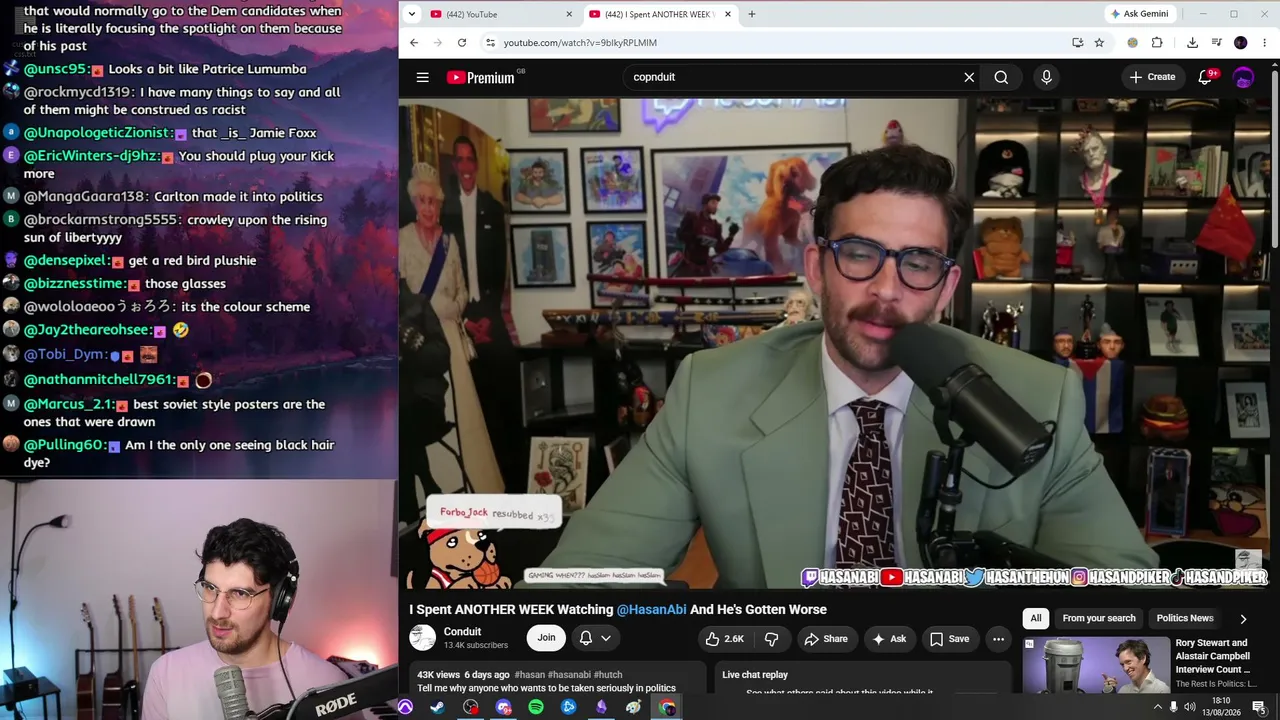This screenshot has height=720, width=1280.
Task: Clear the YouTube search box text
Action: tap(969, 77)
